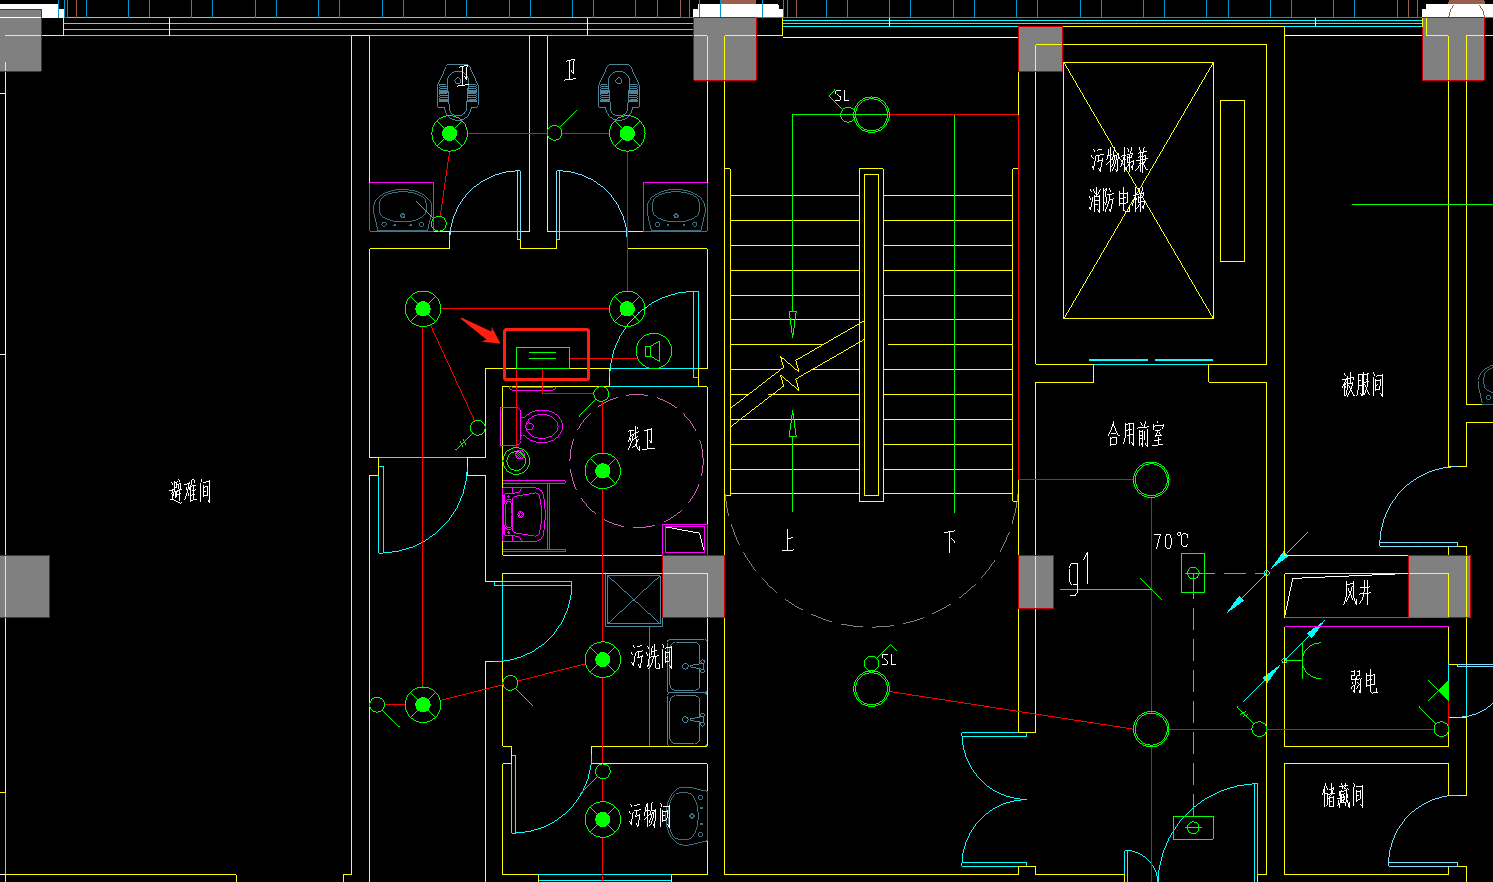Select the circle fixture next to upper SL label
Viewport: 1493px width, 882px height.
pyautogui.click(x=871, y=115)
